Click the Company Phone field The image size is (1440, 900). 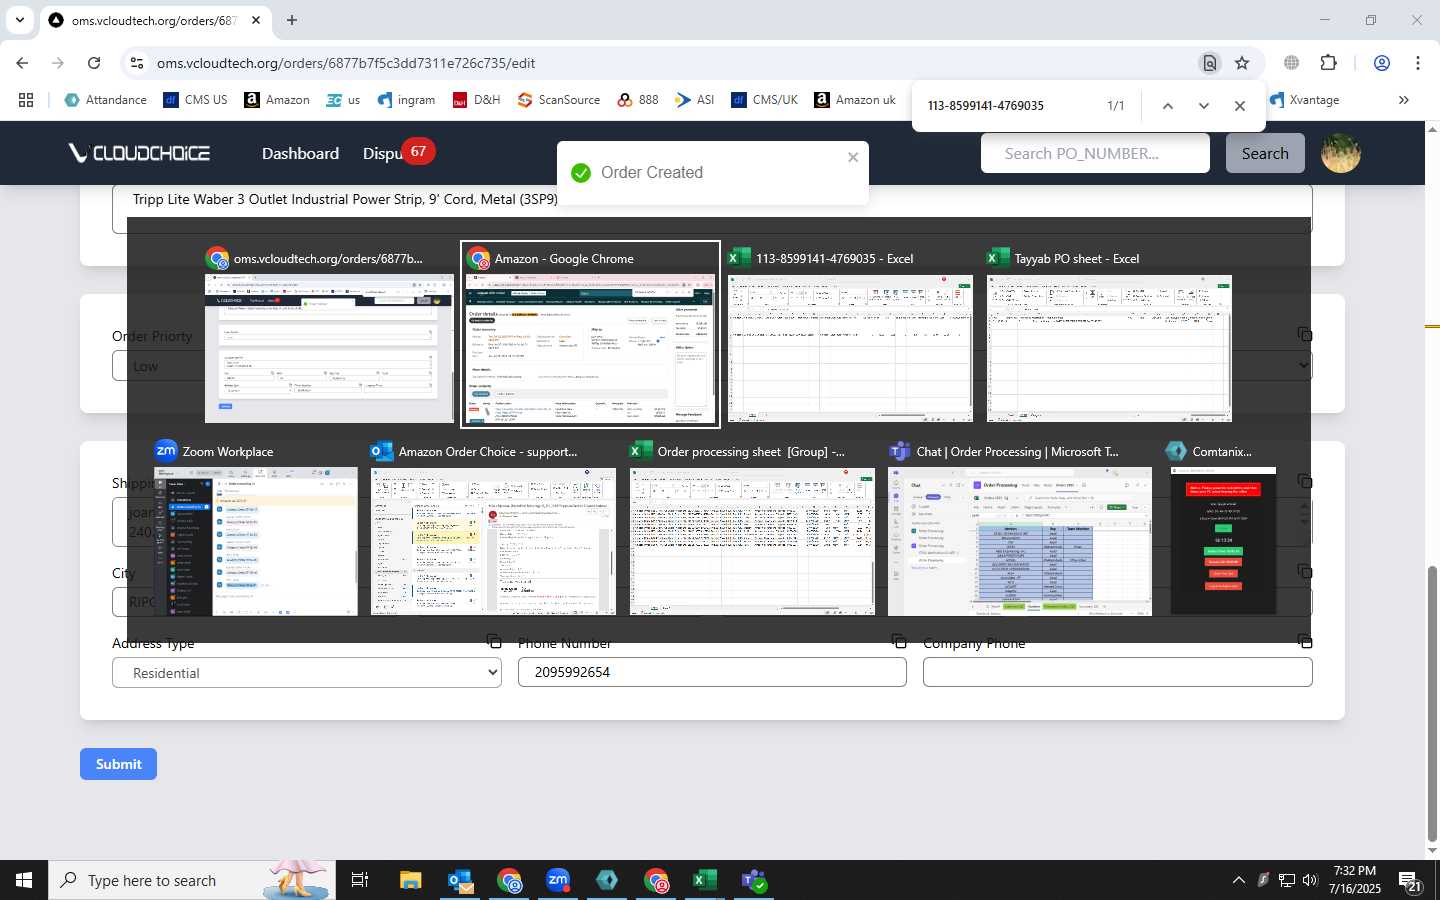coord(1117,672)
